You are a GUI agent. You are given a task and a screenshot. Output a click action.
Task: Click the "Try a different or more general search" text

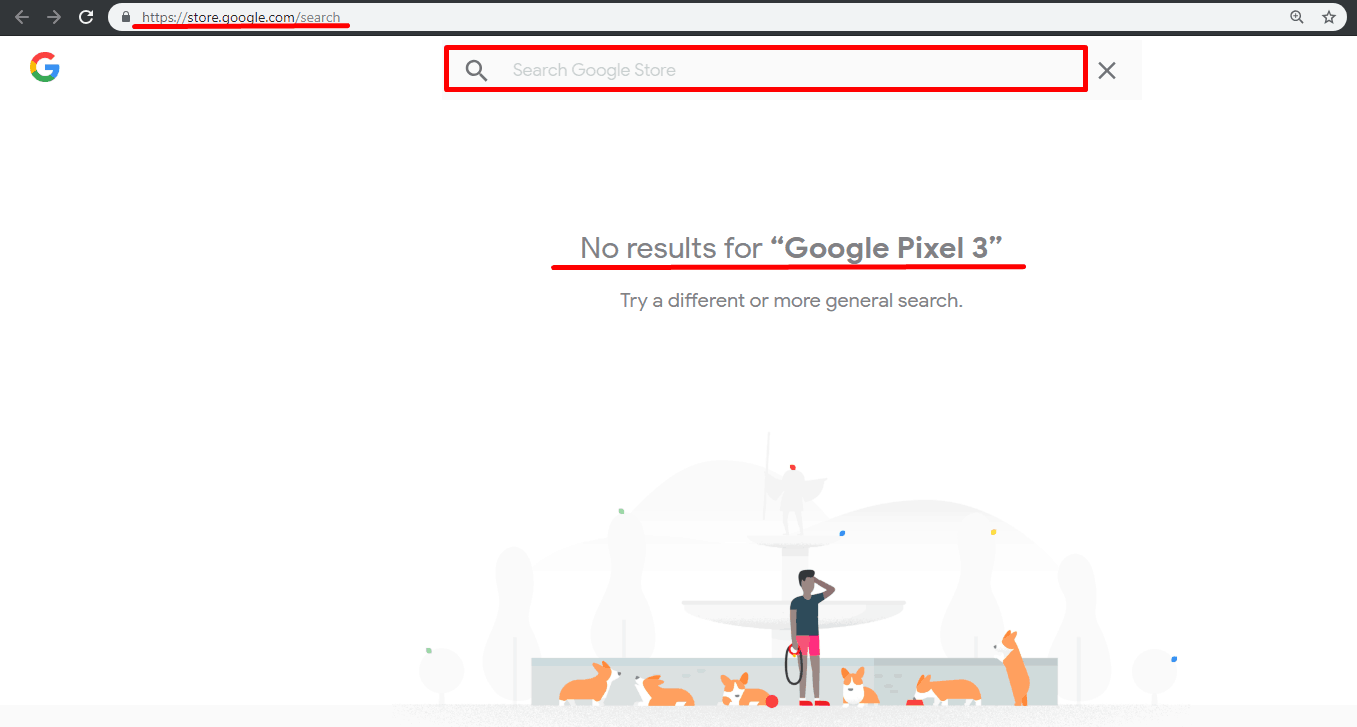[x=791, y=300]
